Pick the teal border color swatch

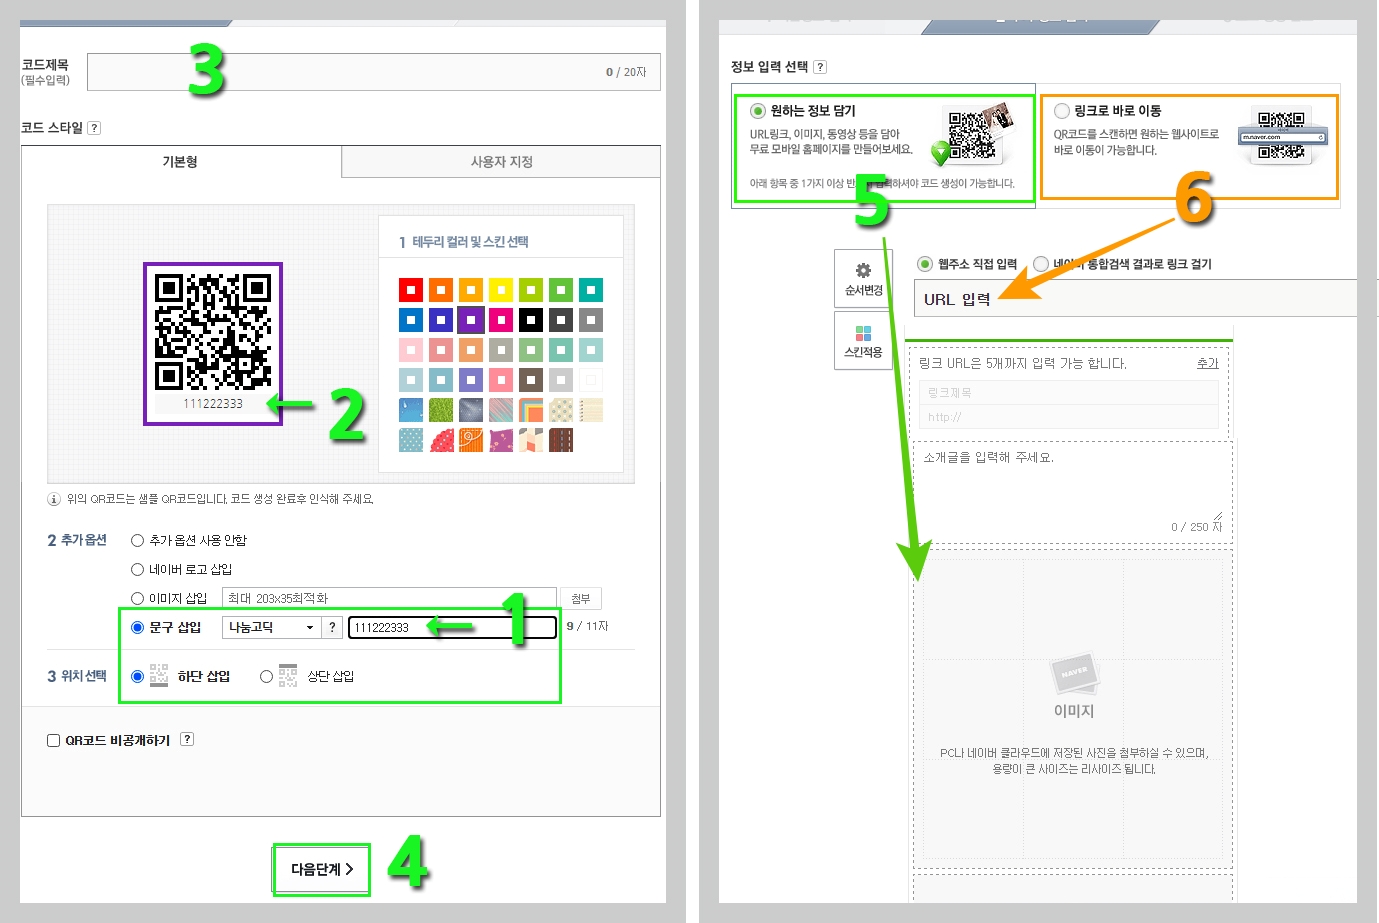[x=591, y=290]
